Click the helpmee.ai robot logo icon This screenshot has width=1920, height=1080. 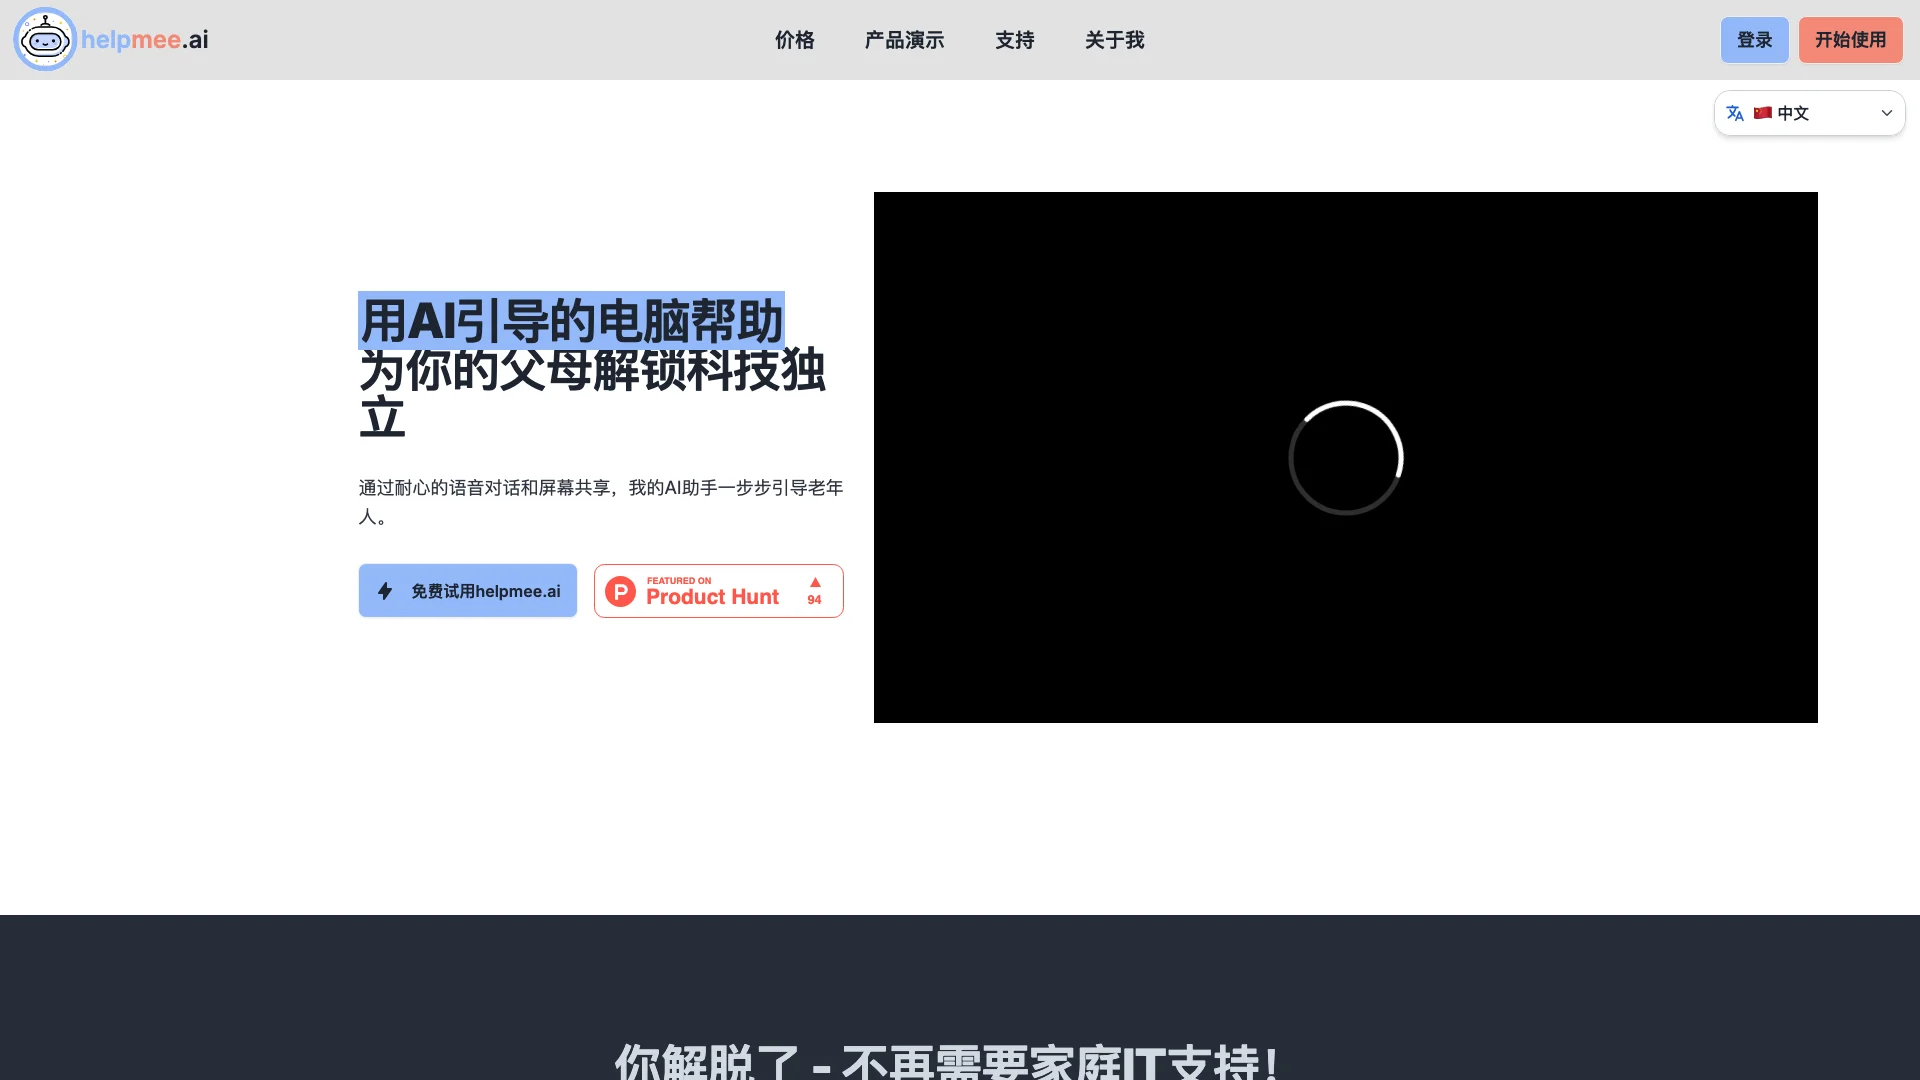(x=44, y=40)
